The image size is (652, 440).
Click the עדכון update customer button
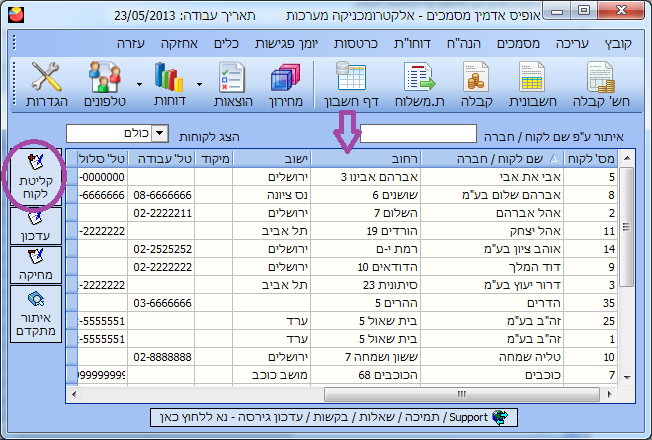click(36, 226)
